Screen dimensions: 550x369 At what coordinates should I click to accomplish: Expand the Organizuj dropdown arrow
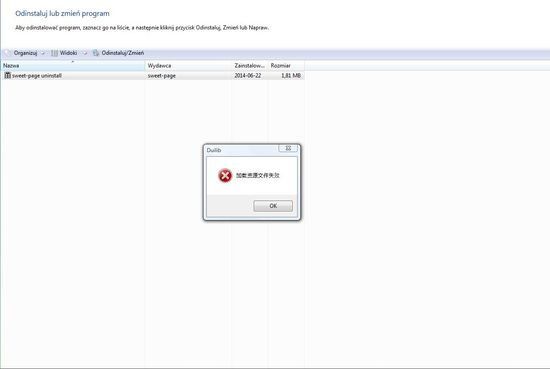pos(43,53)
